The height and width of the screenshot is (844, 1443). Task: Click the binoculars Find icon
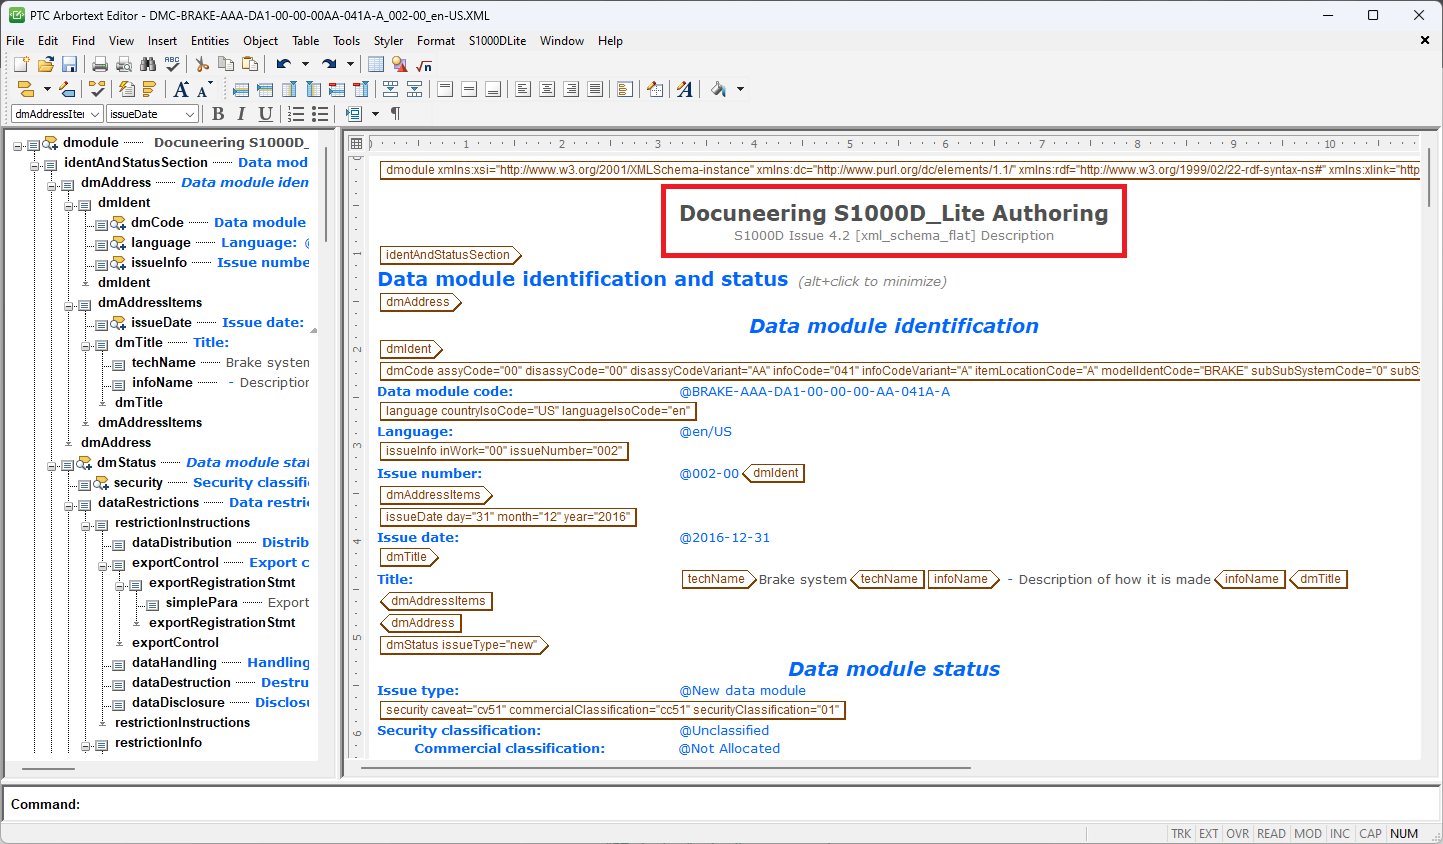tap(148, 64)
